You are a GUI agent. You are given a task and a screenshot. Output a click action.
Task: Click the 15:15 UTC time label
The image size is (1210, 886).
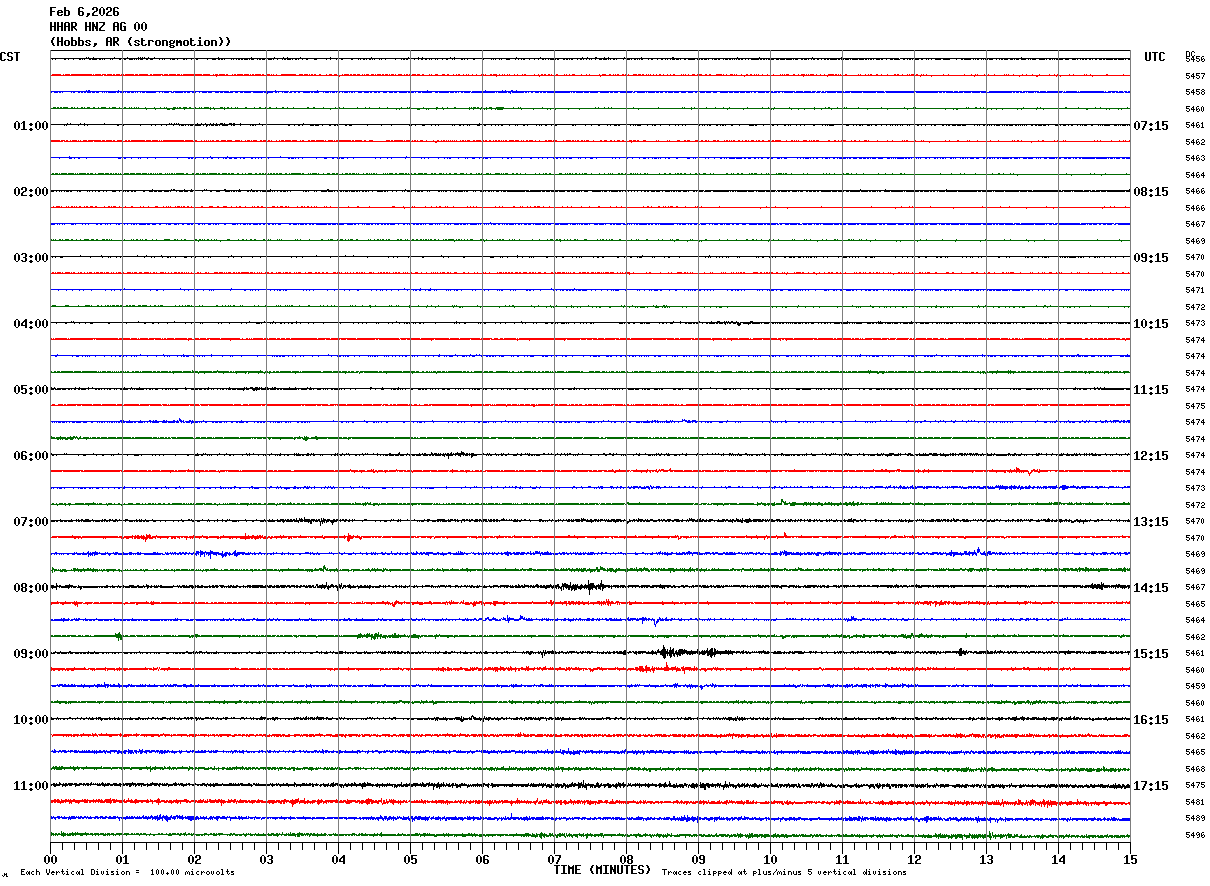point(1151,654)
